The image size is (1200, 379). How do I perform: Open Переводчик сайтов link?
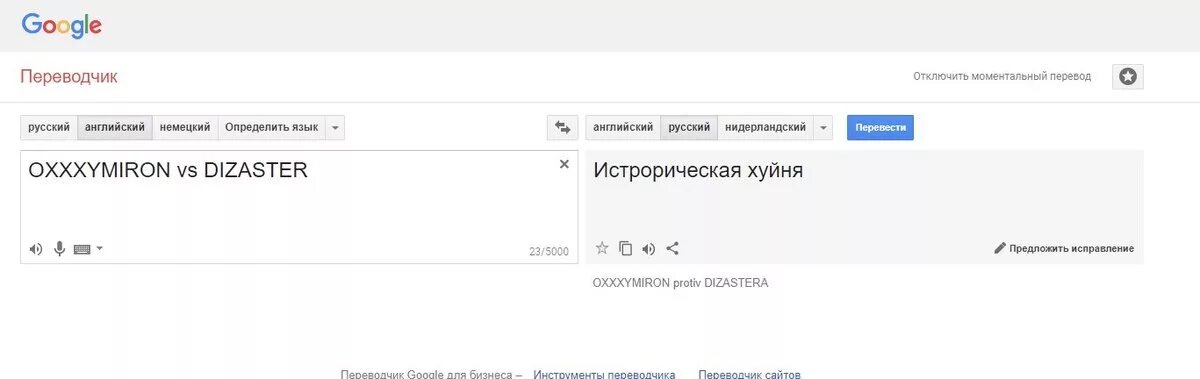click(749, 374)
